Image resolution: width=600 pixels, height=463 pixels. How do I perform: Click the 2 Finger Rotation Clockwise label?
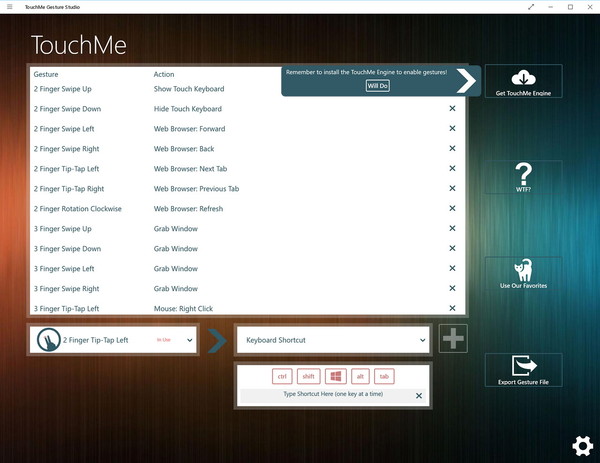78,209
